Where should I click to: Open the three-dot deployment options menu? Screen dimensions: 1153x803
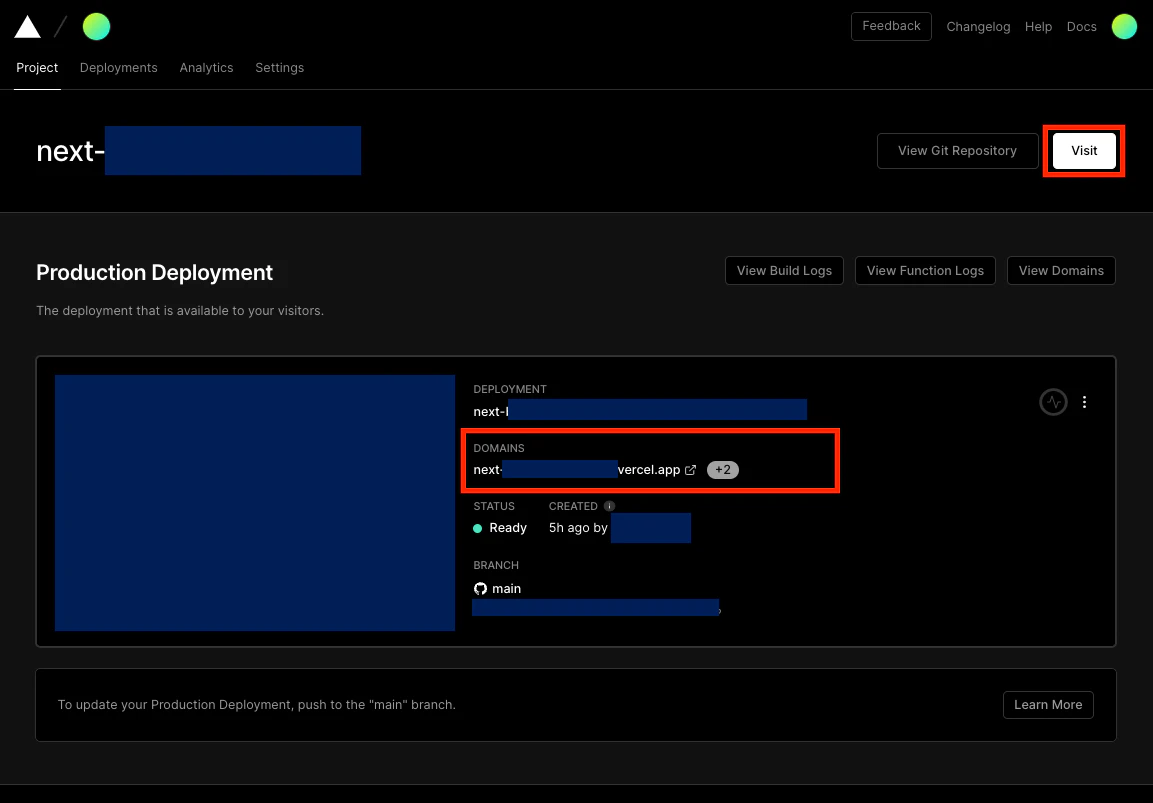point(1085,402)
